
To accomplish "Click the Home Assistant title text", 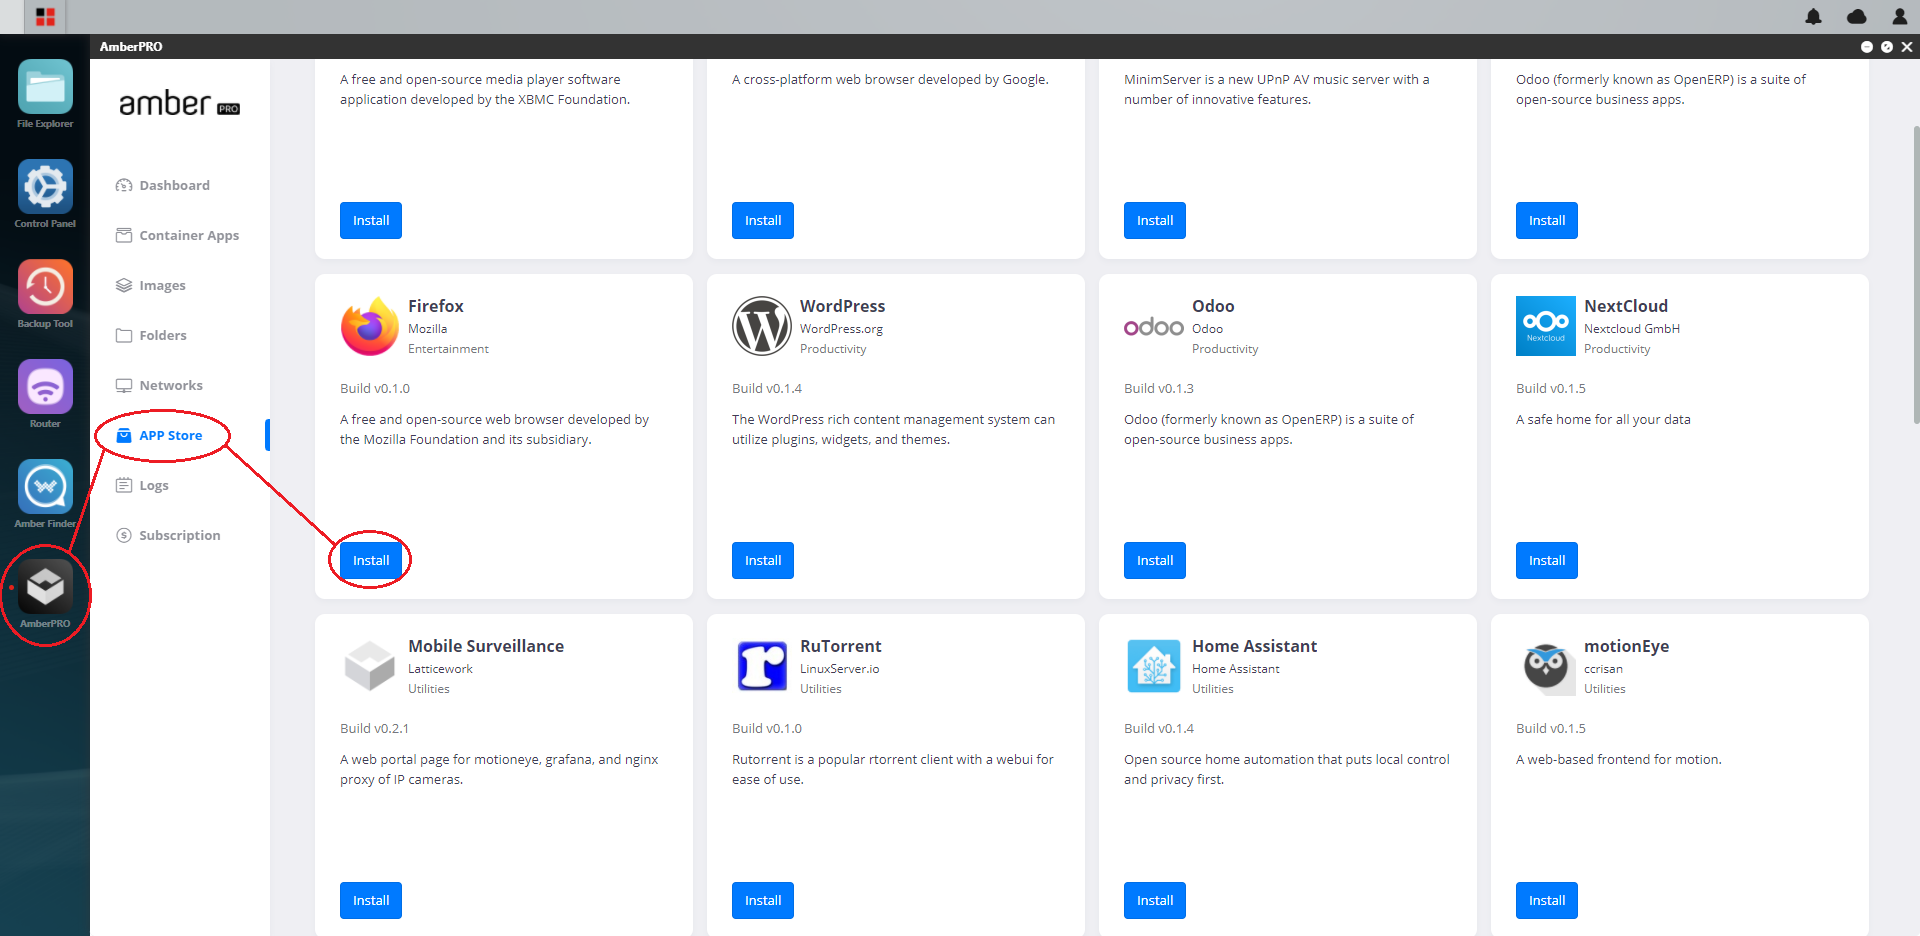I will pos(1254,646).
